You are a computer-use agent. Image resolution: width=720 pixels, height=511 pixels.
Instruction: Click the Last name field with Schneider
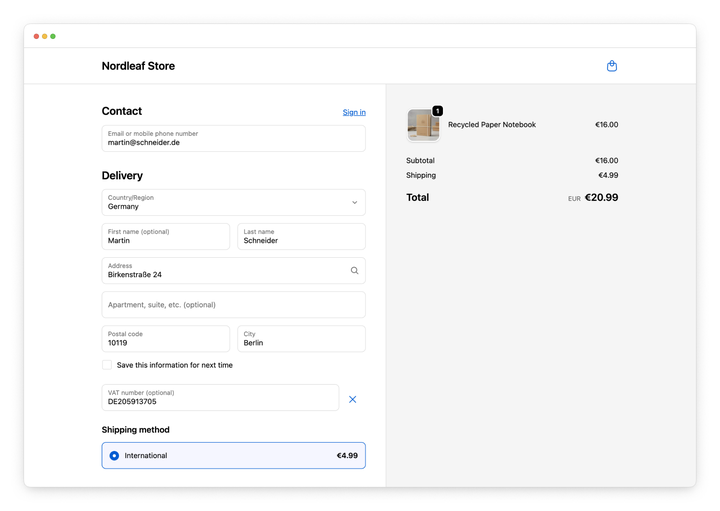(301, 236)
